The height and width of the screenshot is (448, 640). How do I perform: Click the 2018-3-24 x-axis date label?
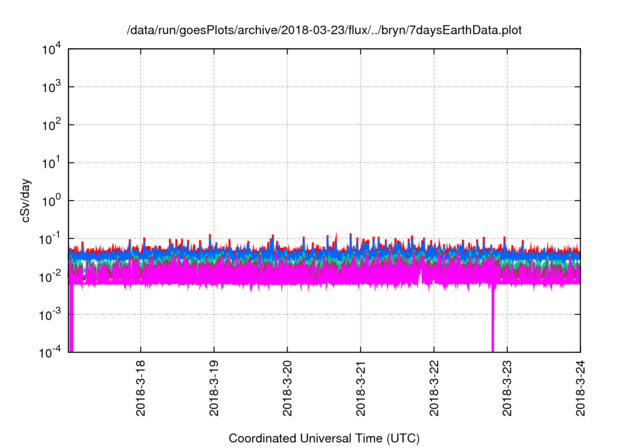point(580,388)
